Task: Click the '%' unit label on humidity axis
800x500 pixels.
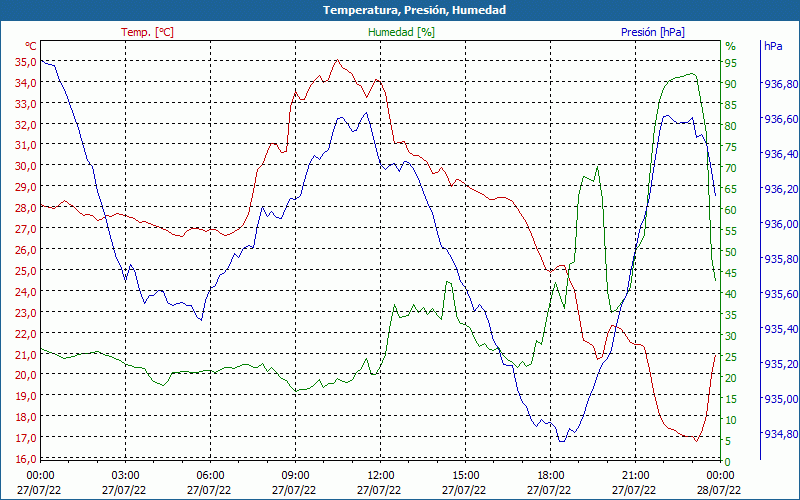Action: (731, 46)
